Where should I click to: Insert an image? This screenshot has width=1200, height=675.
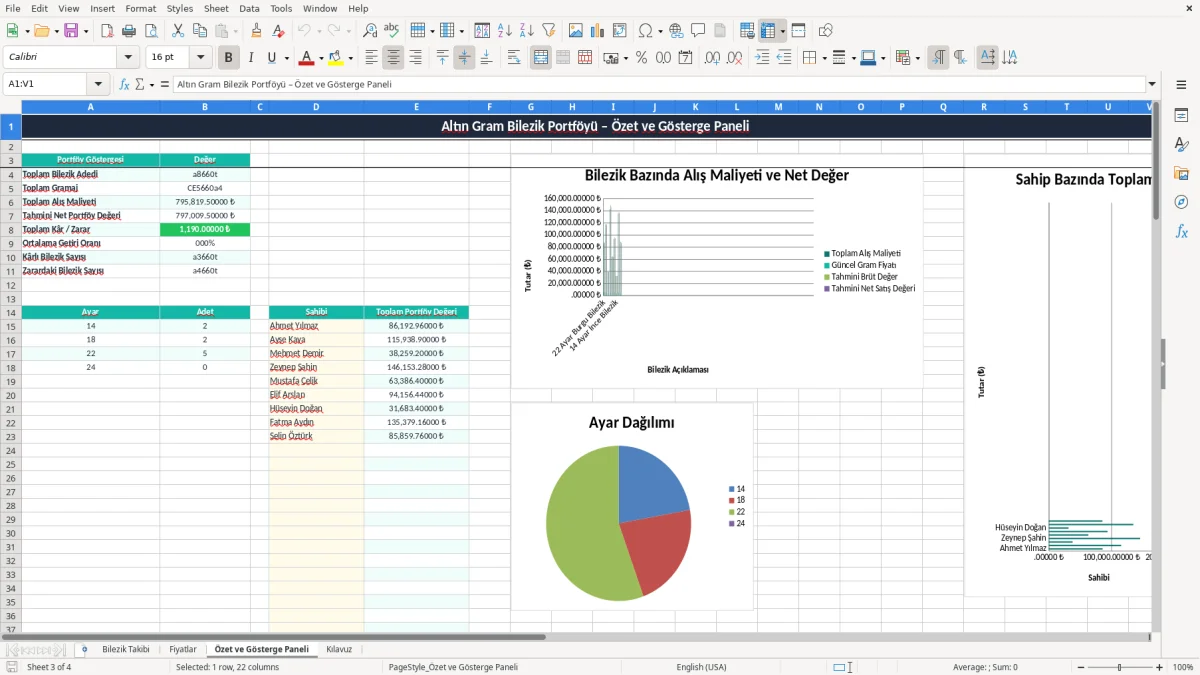(x=576, y=31)
